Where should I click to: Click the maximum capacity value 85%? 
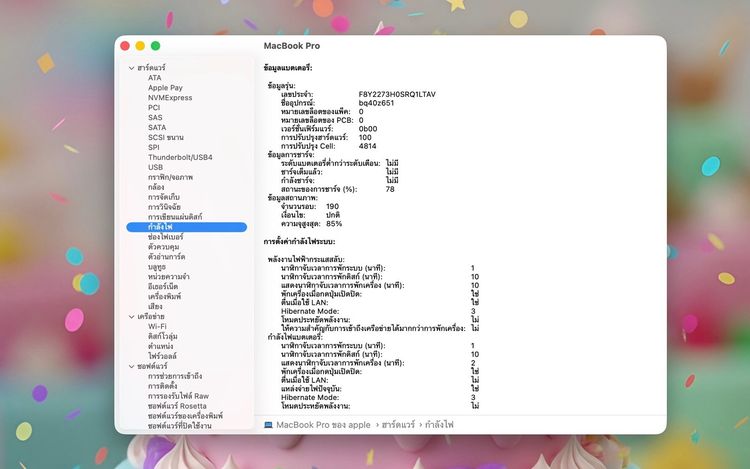click(x=334, y=224)
